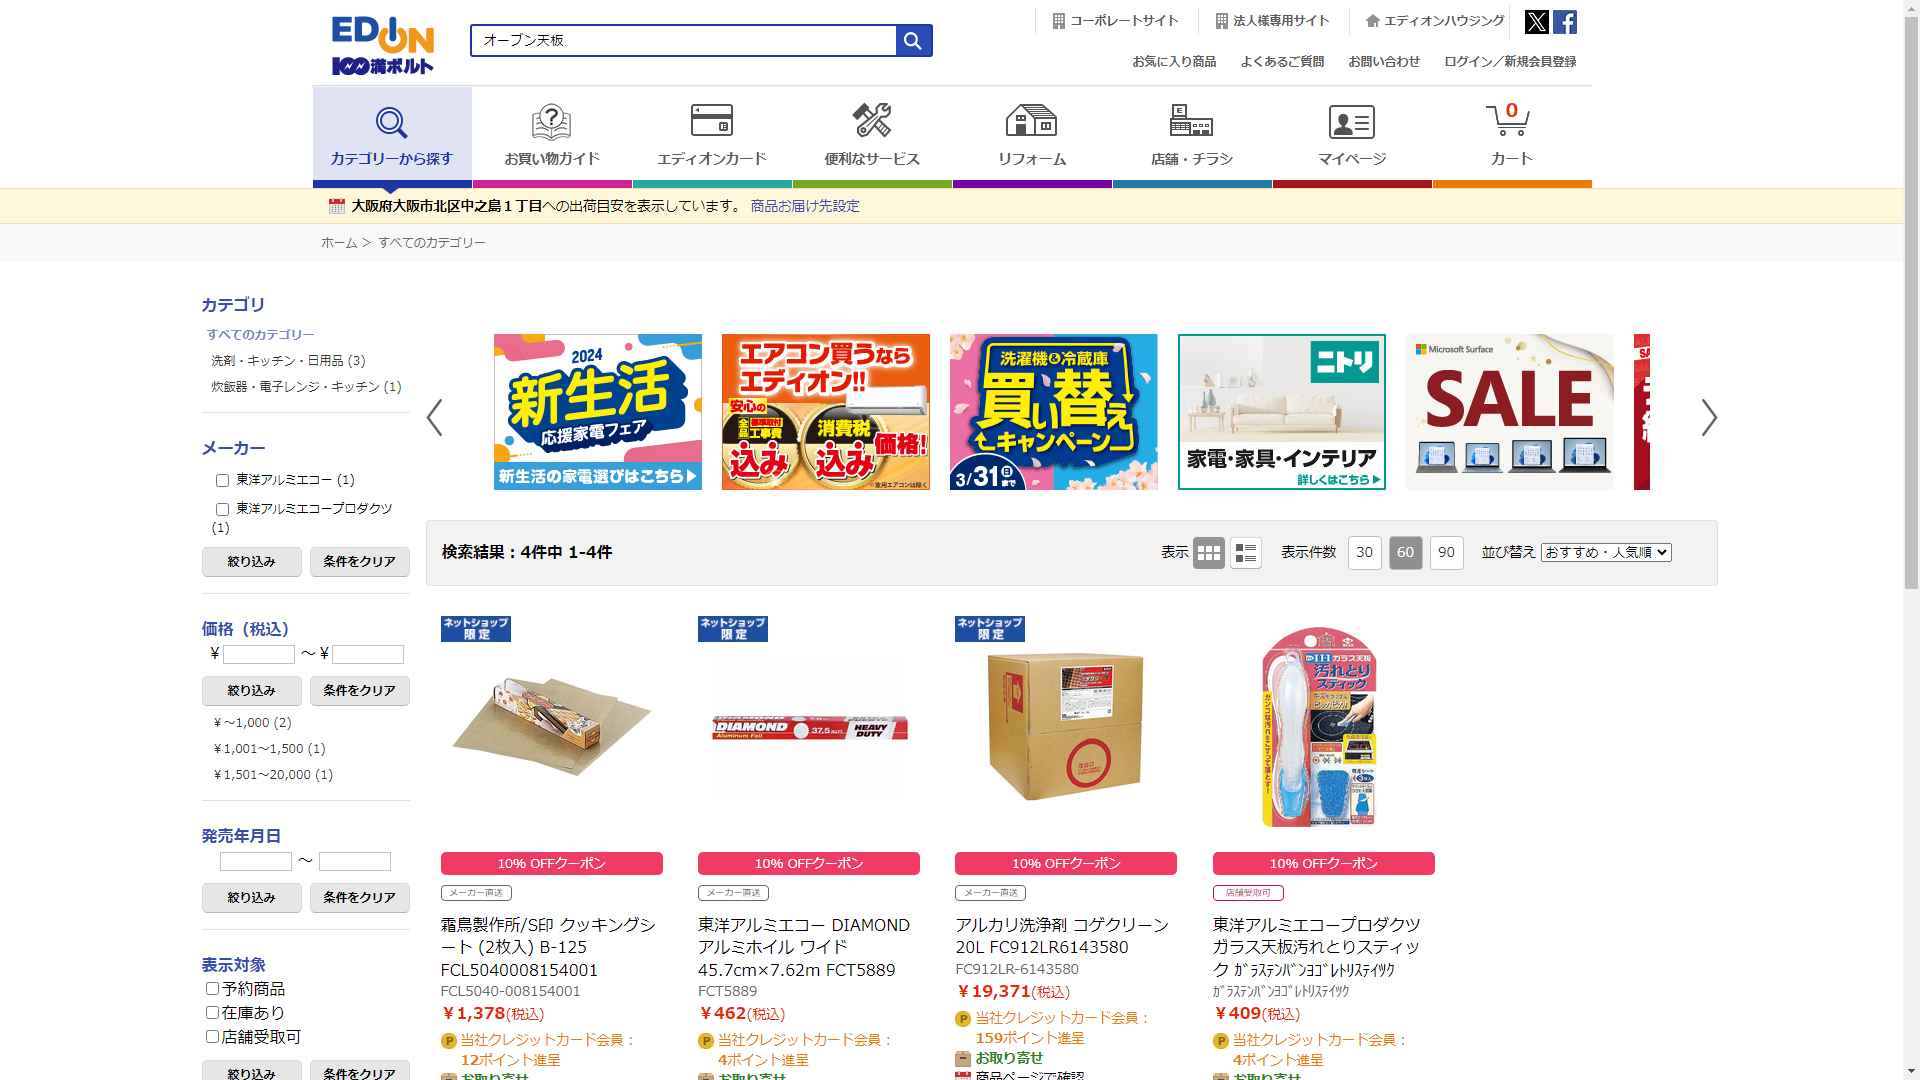Open the 並び替え sort dropdown

pyautogui.click(x=1606, y=552)
